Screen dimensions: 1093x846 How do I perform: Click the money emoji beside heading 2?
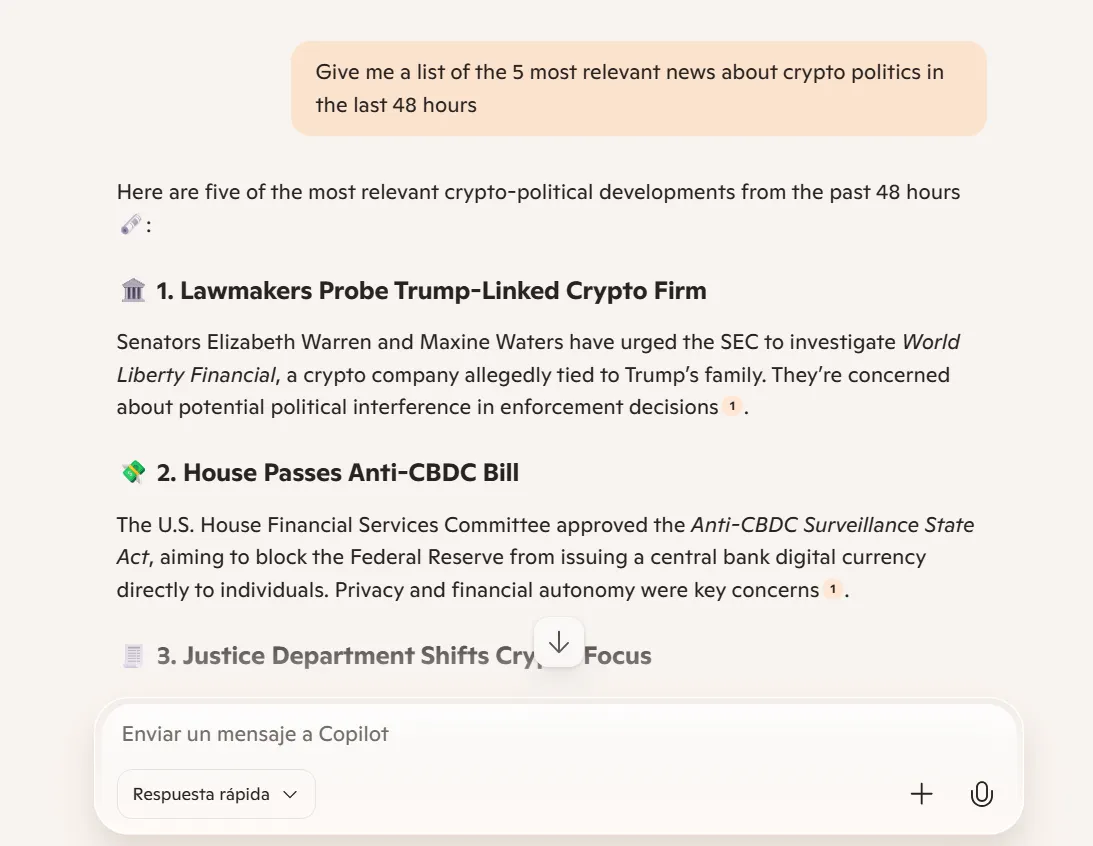point(133,473)
